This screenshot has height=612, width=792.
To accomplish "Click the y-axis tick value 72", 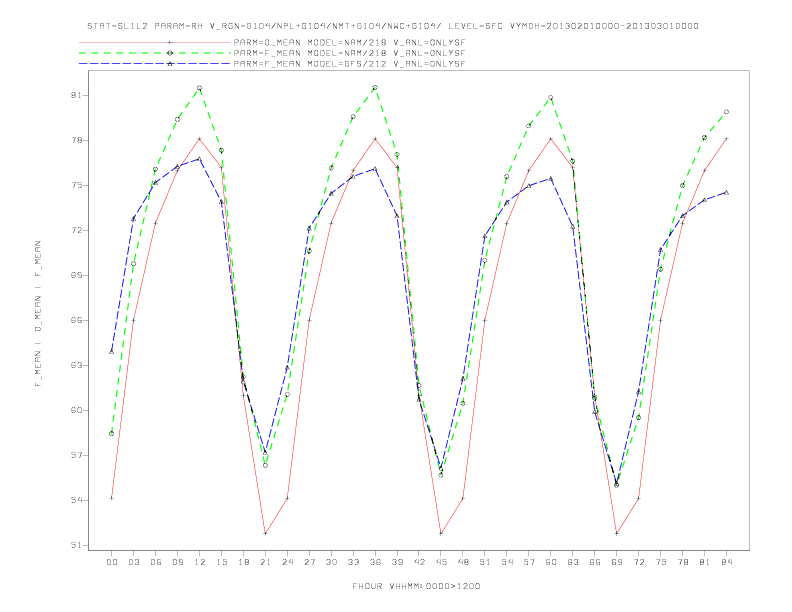I will [76, 230].
